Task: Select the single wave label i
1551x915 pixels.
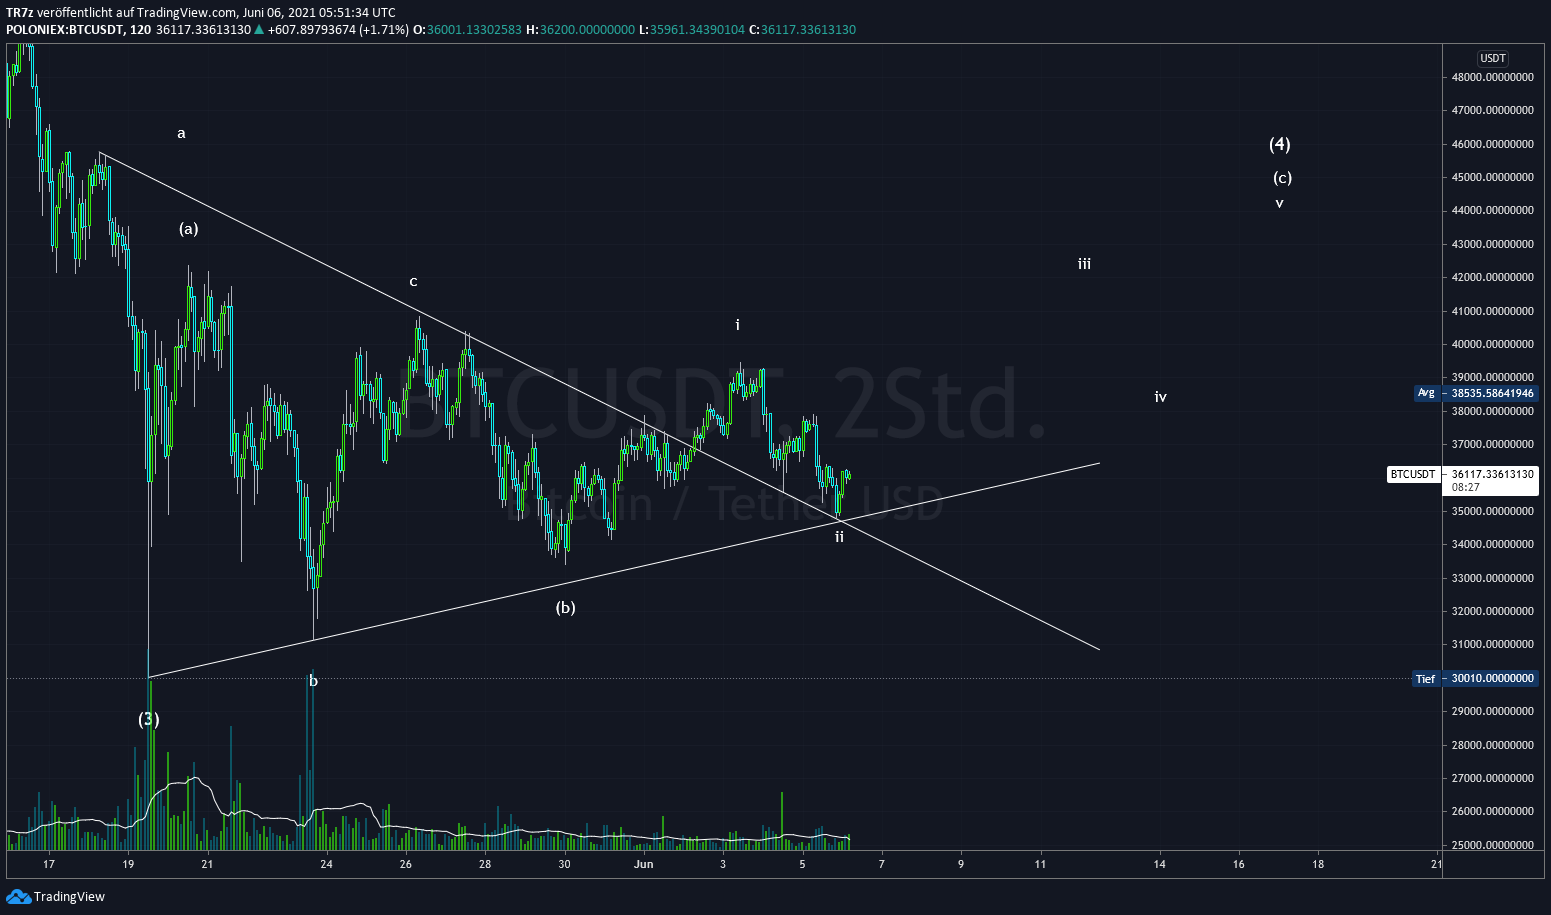Action: [738, 325]
